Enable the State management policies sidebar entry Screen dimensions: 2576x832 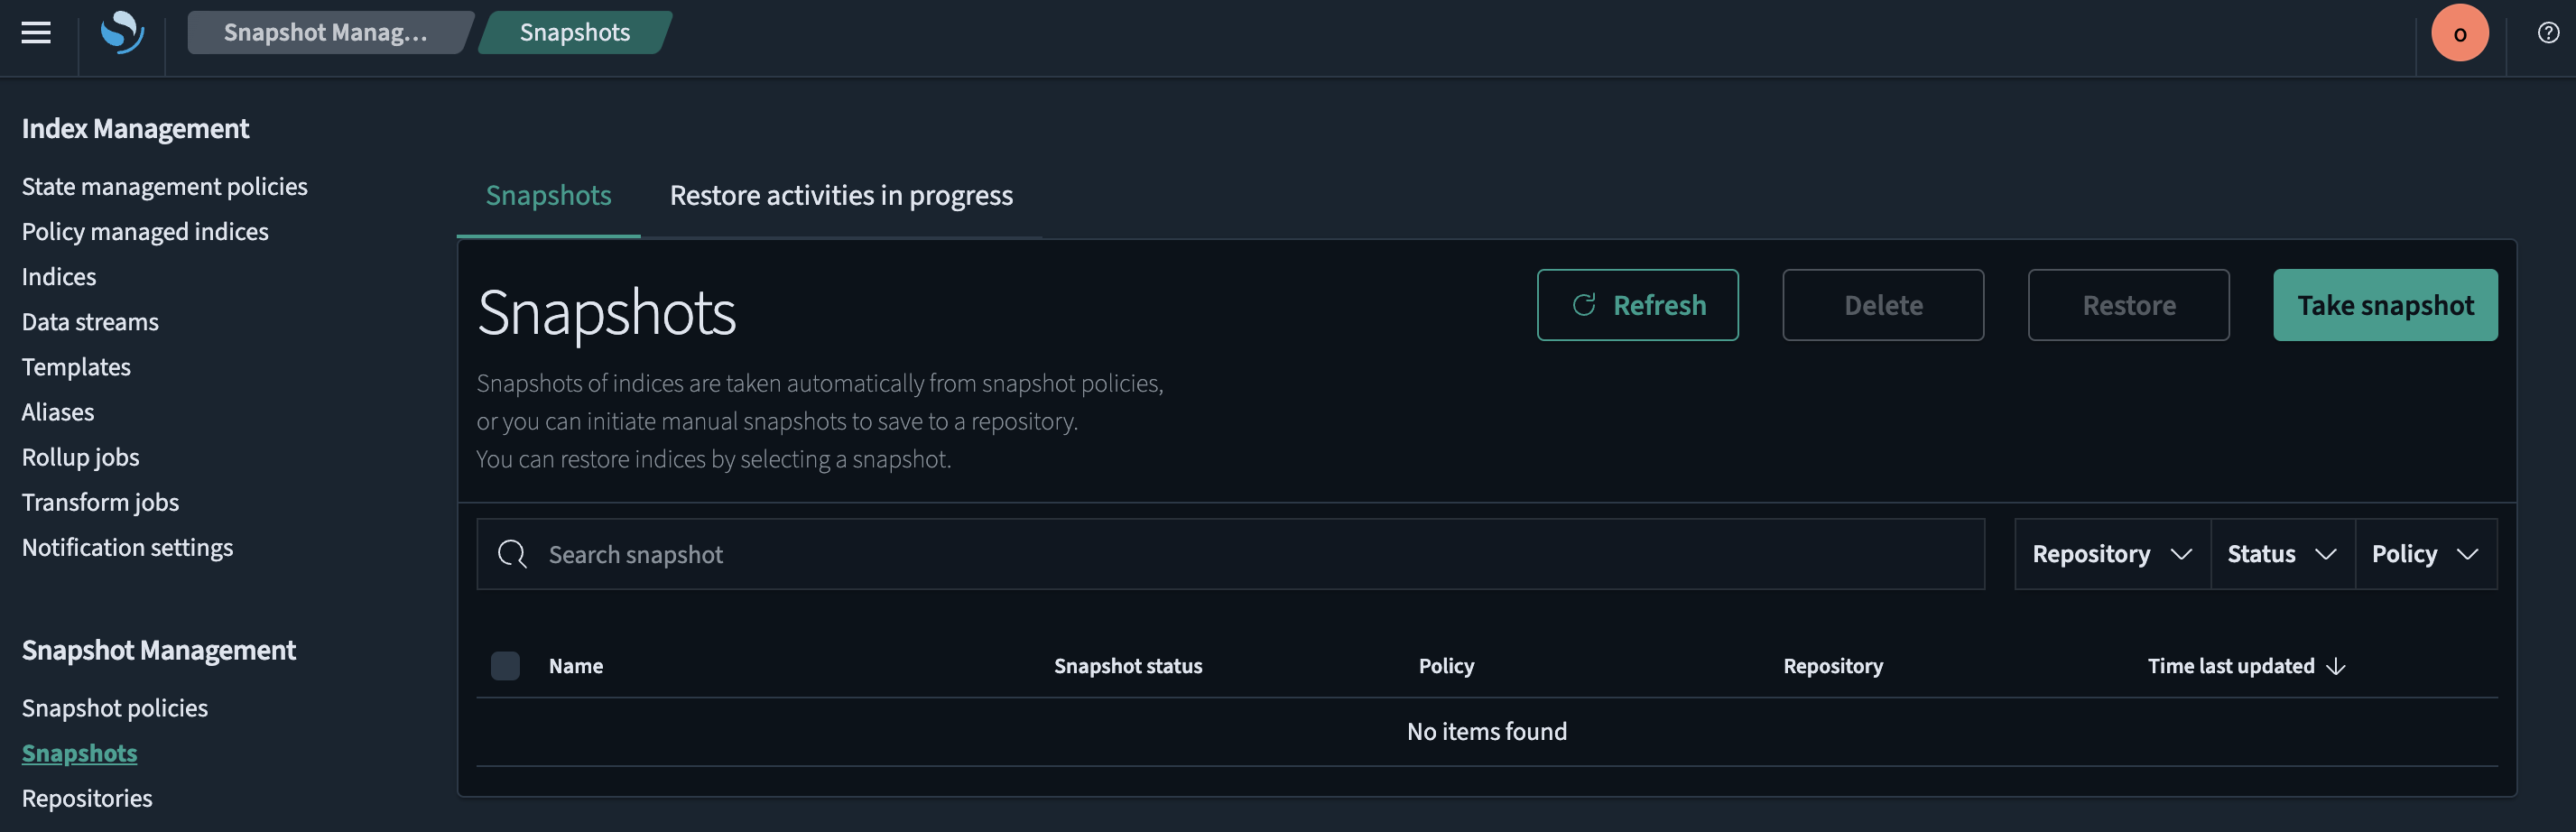164,186
